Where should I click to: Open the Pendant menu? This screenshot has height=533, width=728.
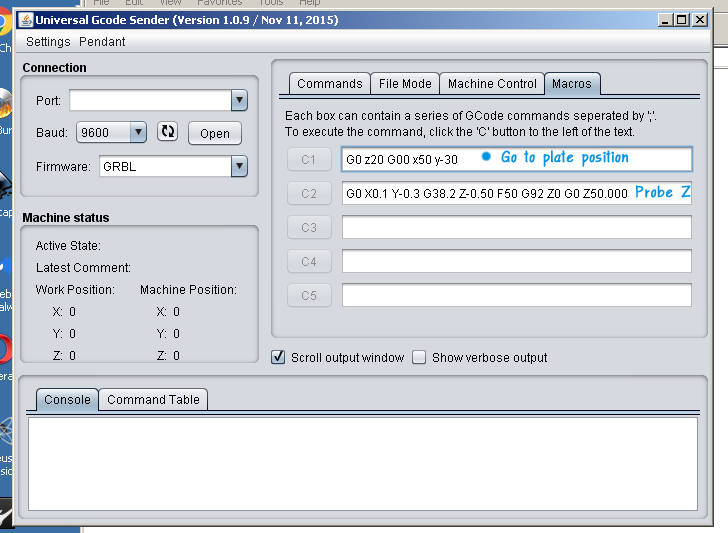(x=102, y=42)
